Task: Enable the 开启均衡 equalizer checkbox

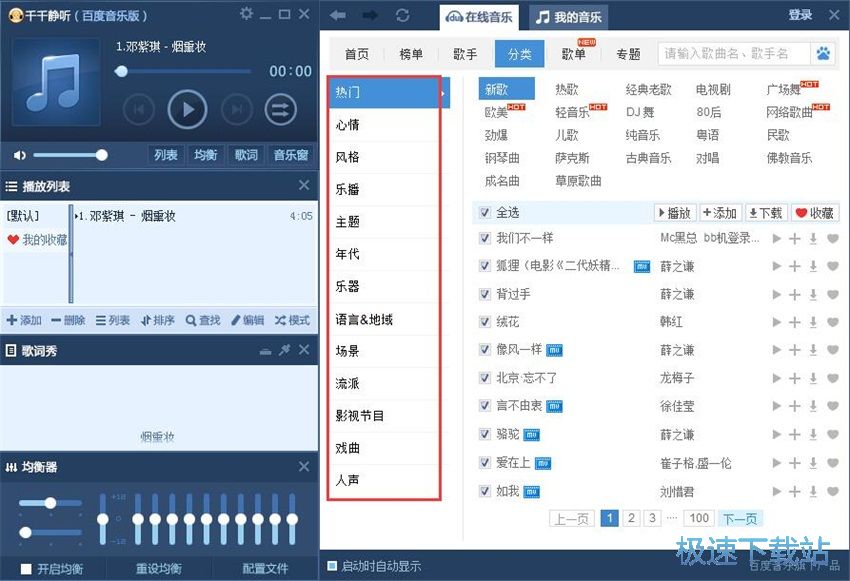Action: pos(26,569)
